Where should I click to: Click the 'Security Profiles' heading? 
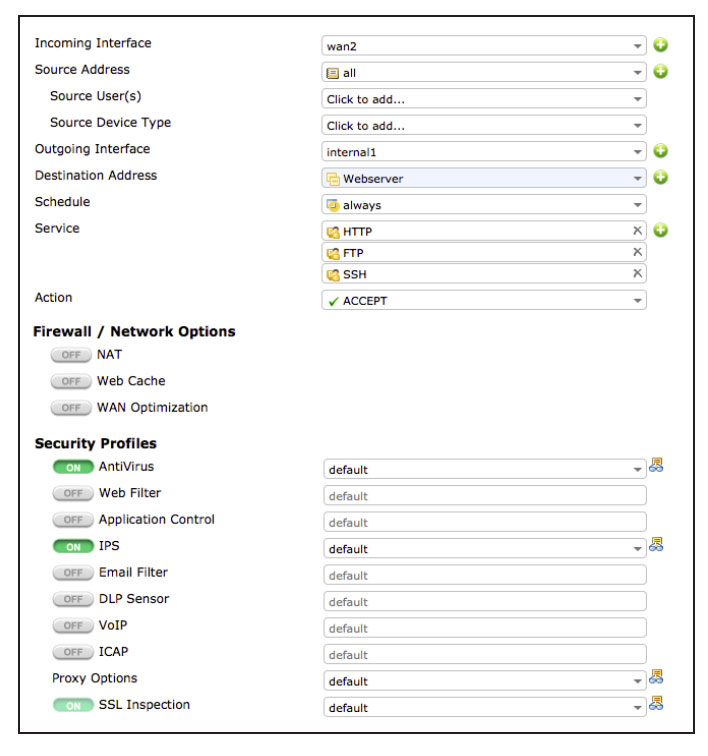coord(95,444)
